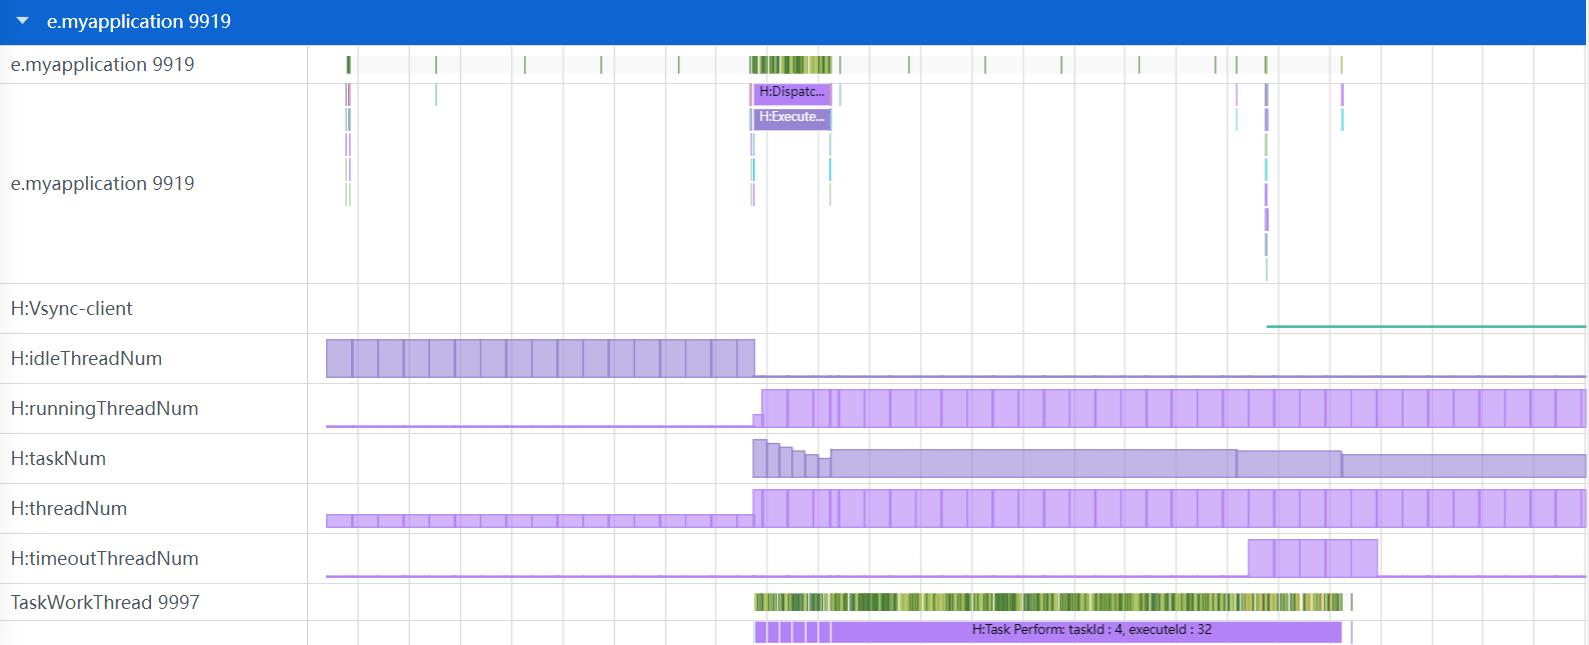Viewport: 1589px width, 645px height.
Task: Select the H:threadNum track label
Action: click(69, 508)
